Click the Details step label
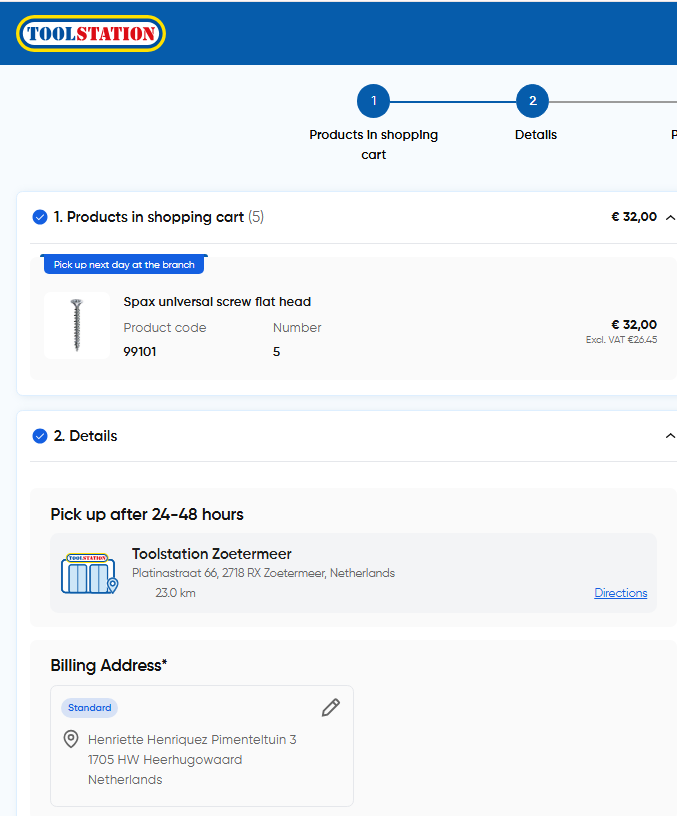The image size is (677, 816). coord(536,135)
